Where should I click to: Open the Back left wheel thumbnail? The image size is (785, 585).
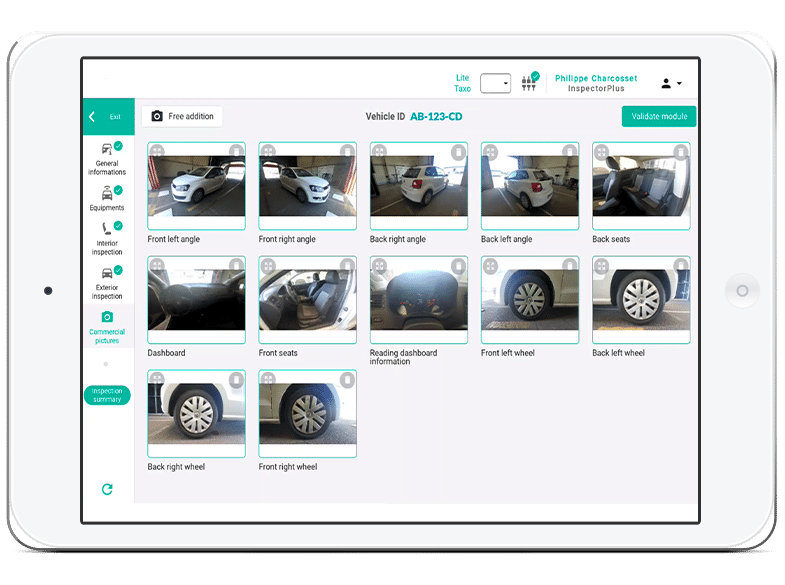pyautogui.click(x=641, y=300)
